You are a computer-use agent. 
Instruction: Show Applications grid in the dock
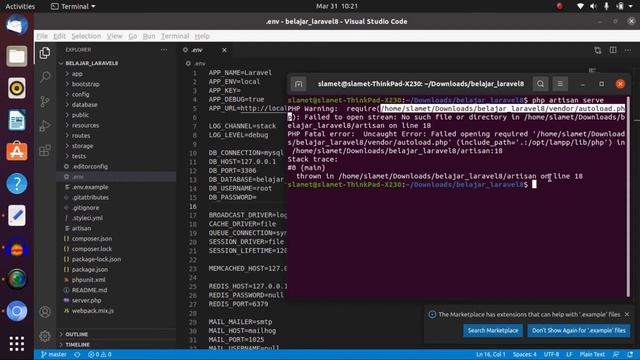point(17,344)
